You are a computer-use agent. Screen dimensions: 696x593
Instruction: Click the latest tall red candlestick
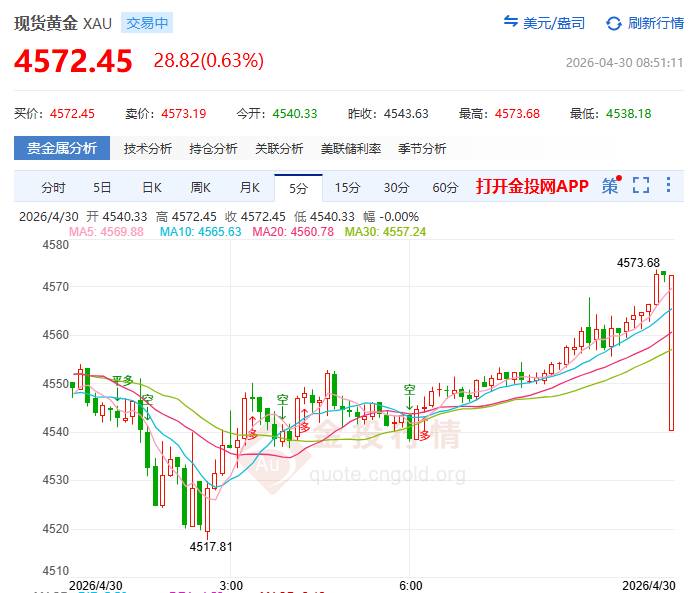click(x=672, y=353)
